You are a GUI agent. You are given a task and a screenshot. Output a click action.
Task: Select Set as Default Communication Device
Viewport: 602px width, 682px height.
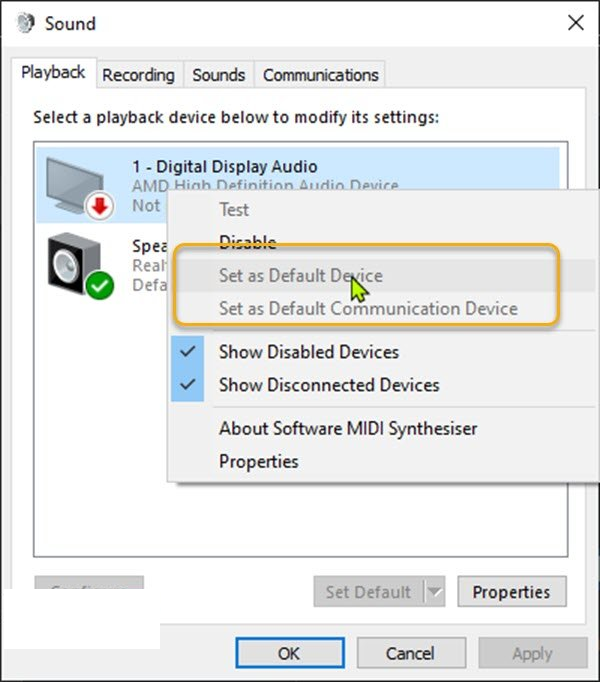368,308
